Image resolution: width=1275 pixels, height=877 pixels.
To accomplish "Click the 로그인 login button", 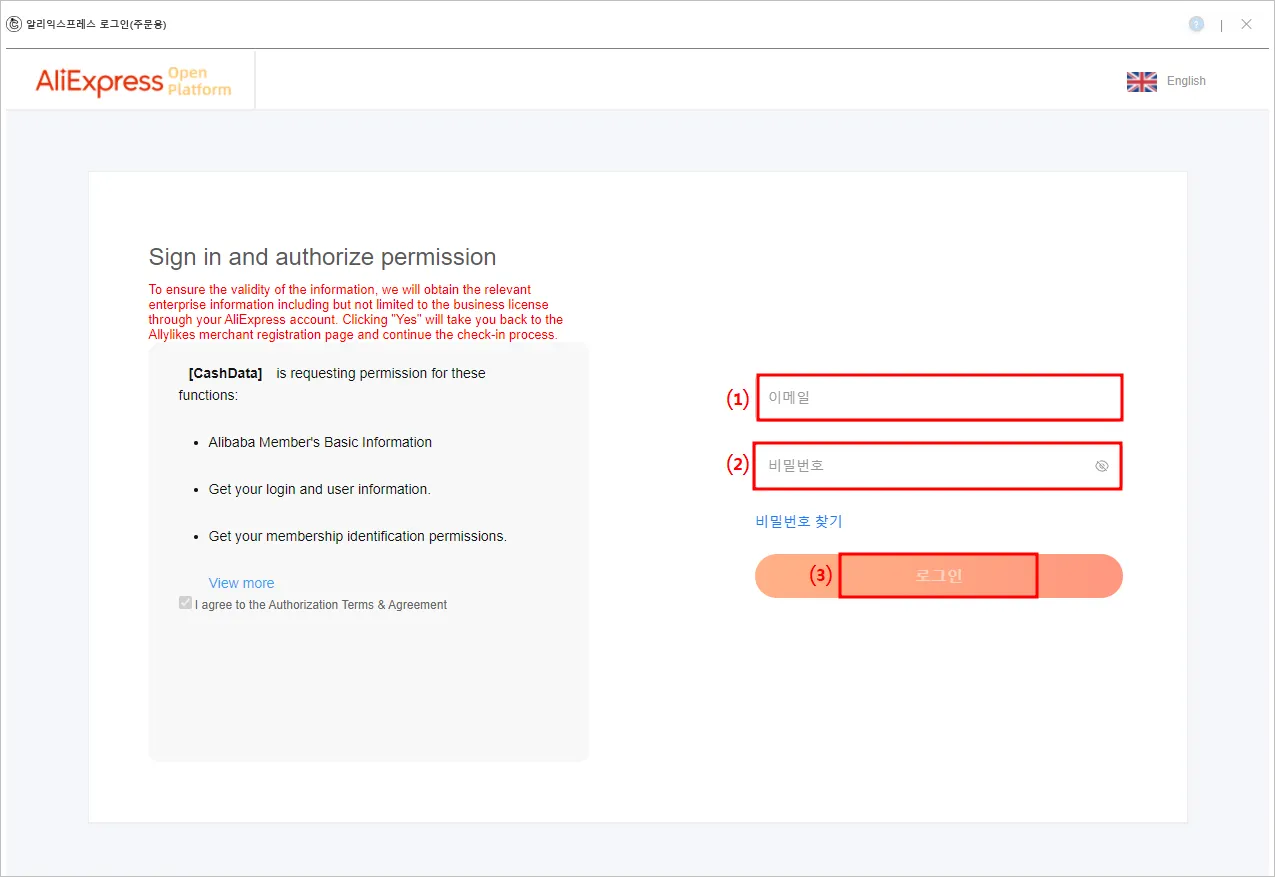I will tap(939, 576).
